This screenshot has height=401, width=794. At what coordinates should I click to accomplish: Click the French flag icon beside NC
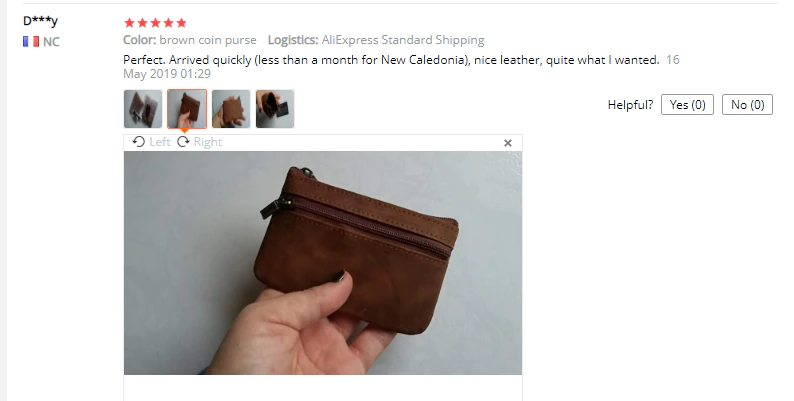pyautogui.click(x=31, y=42)
